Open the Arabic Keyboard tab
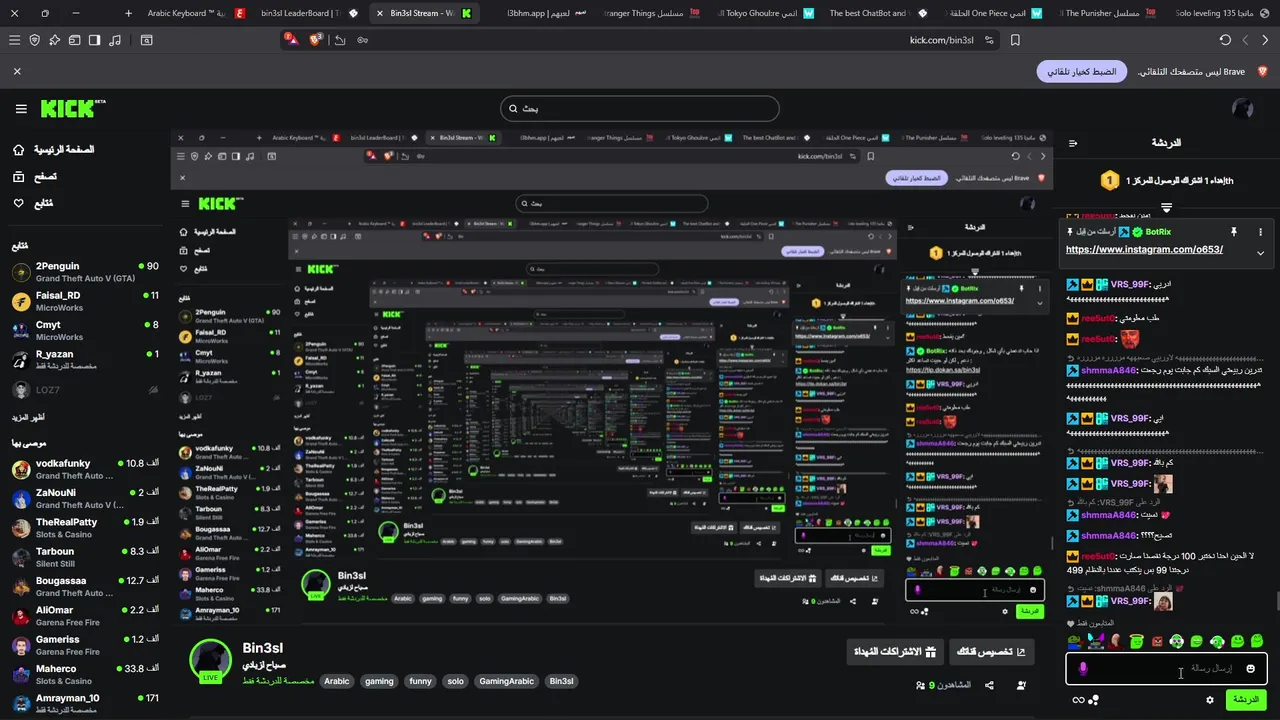This screenshot has height=720, width=1280. [196, 13]
